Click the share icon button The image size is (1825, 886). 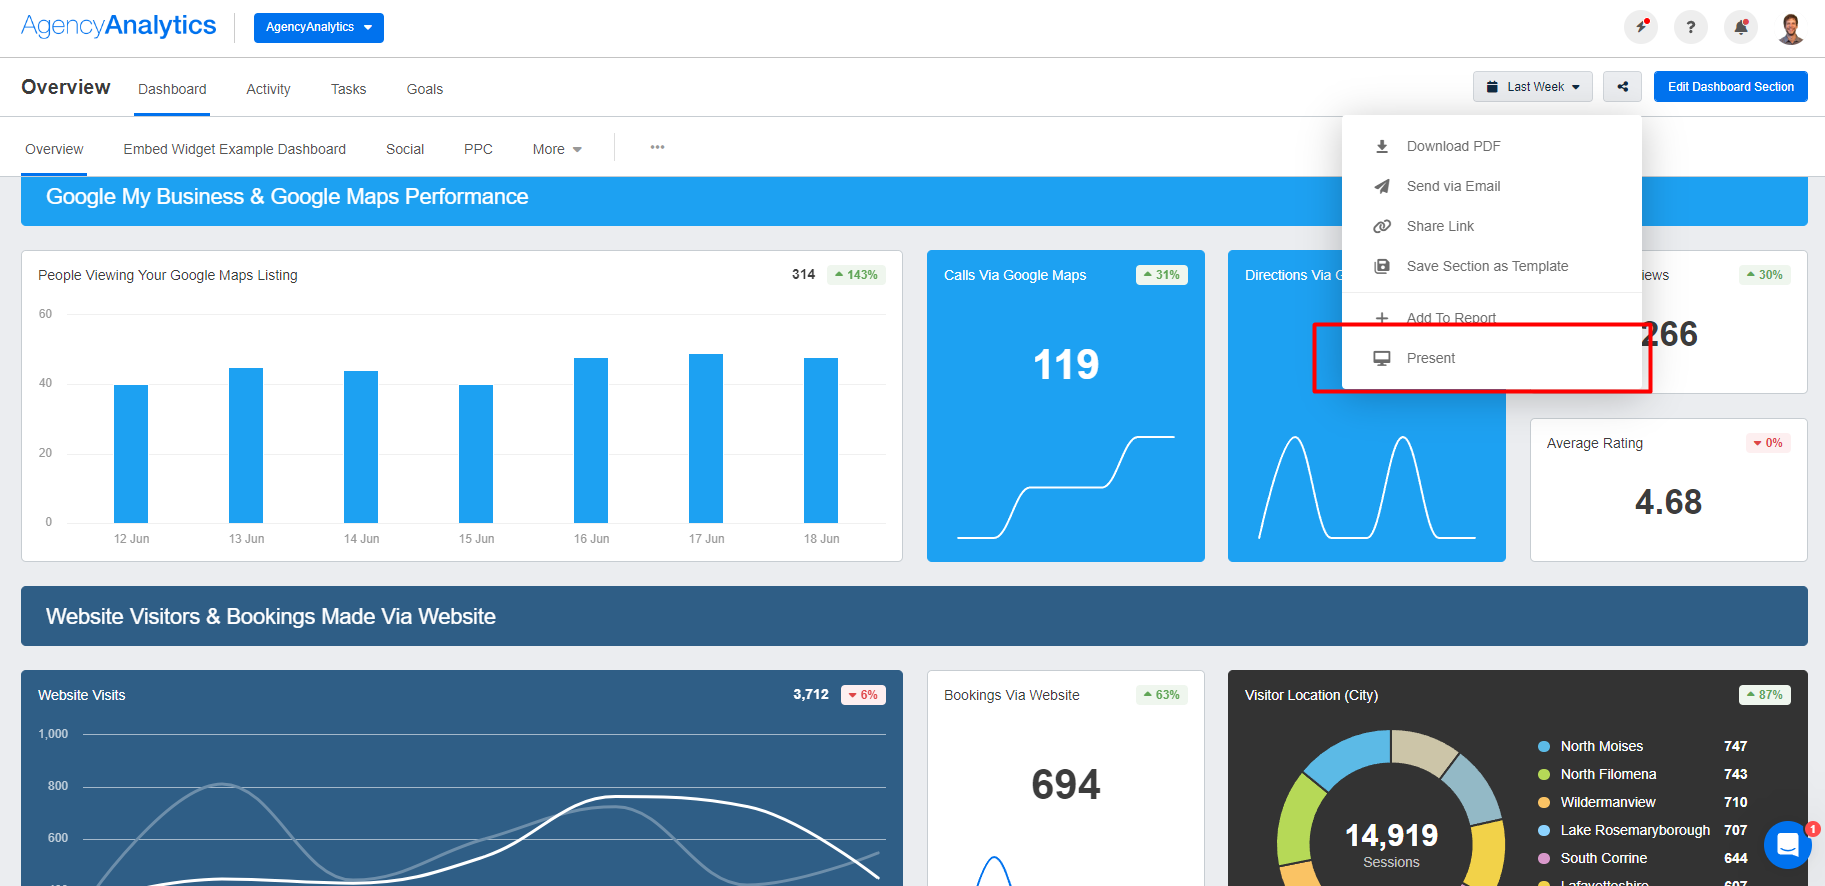point(1622,87)
